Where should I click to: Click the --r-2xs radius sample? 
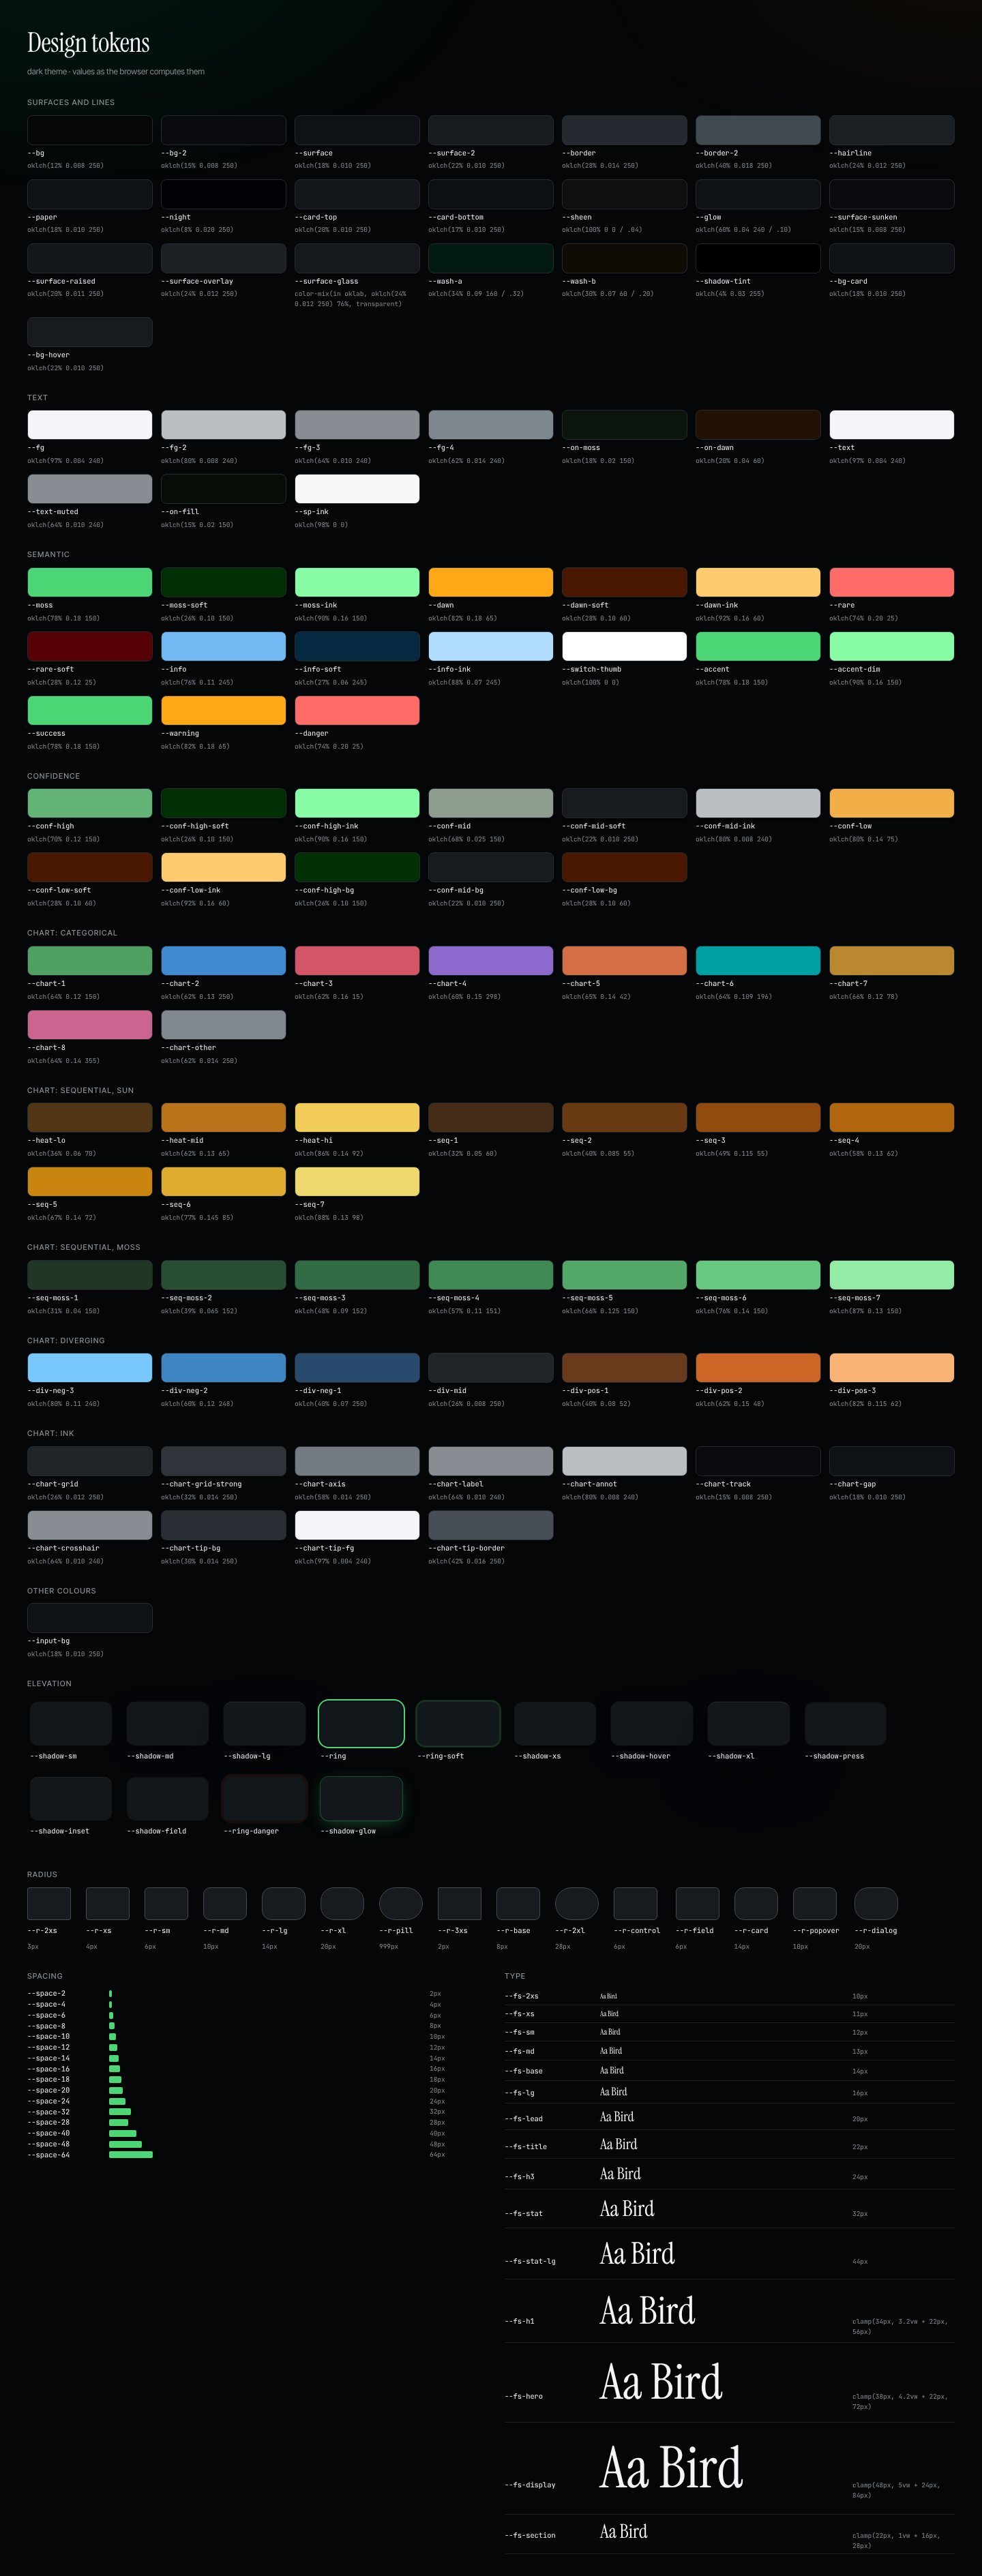pyautogui.click(x=49, y=1904)
